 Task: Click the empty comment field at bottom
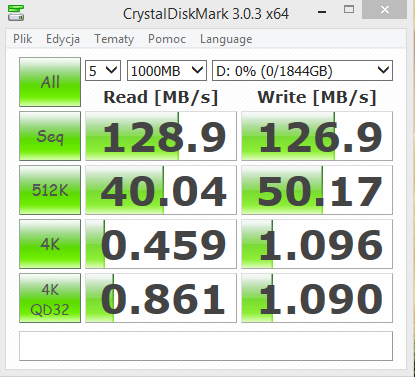click(x=206, y=346)
